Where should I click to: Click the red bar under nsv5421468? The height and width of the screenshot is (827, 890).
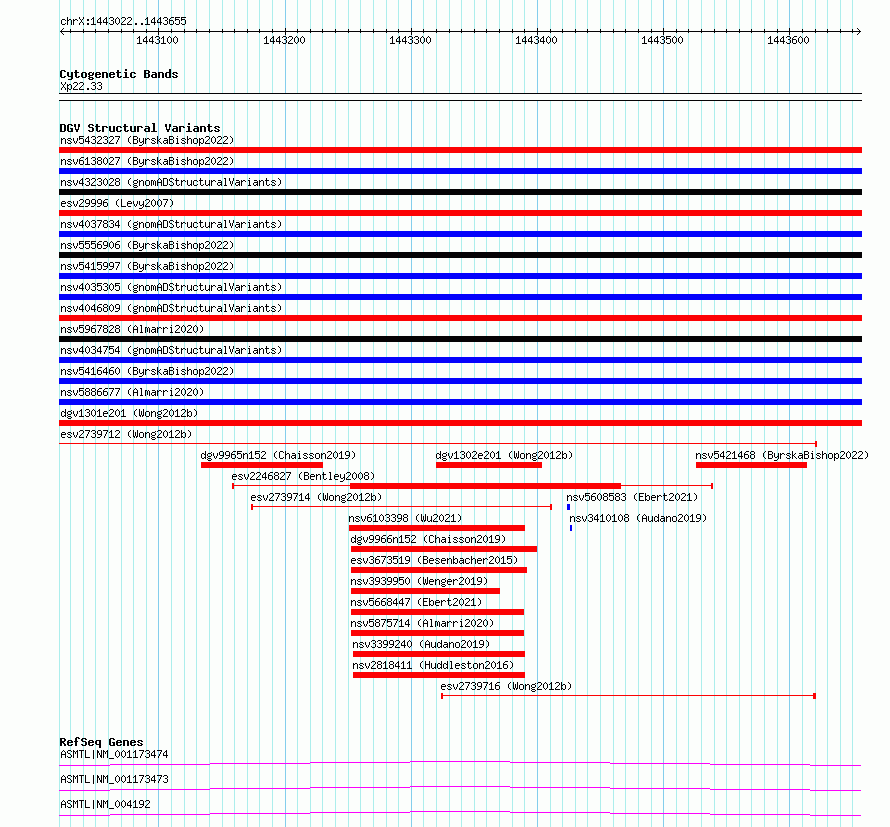pyautogui.click(x=751, y=465)
